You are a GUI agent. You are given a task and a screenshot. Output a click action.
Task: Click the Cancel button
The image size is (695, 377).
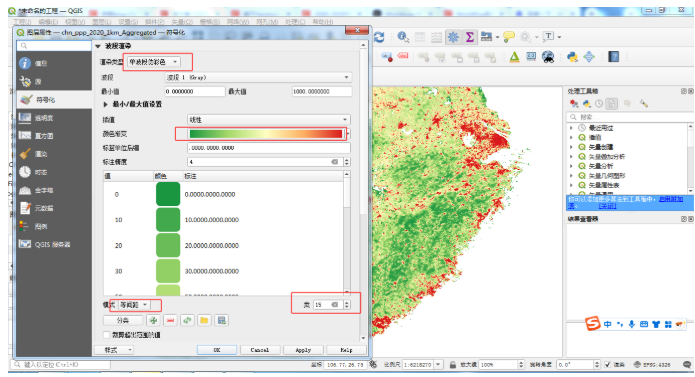click(x=260, y=350)
